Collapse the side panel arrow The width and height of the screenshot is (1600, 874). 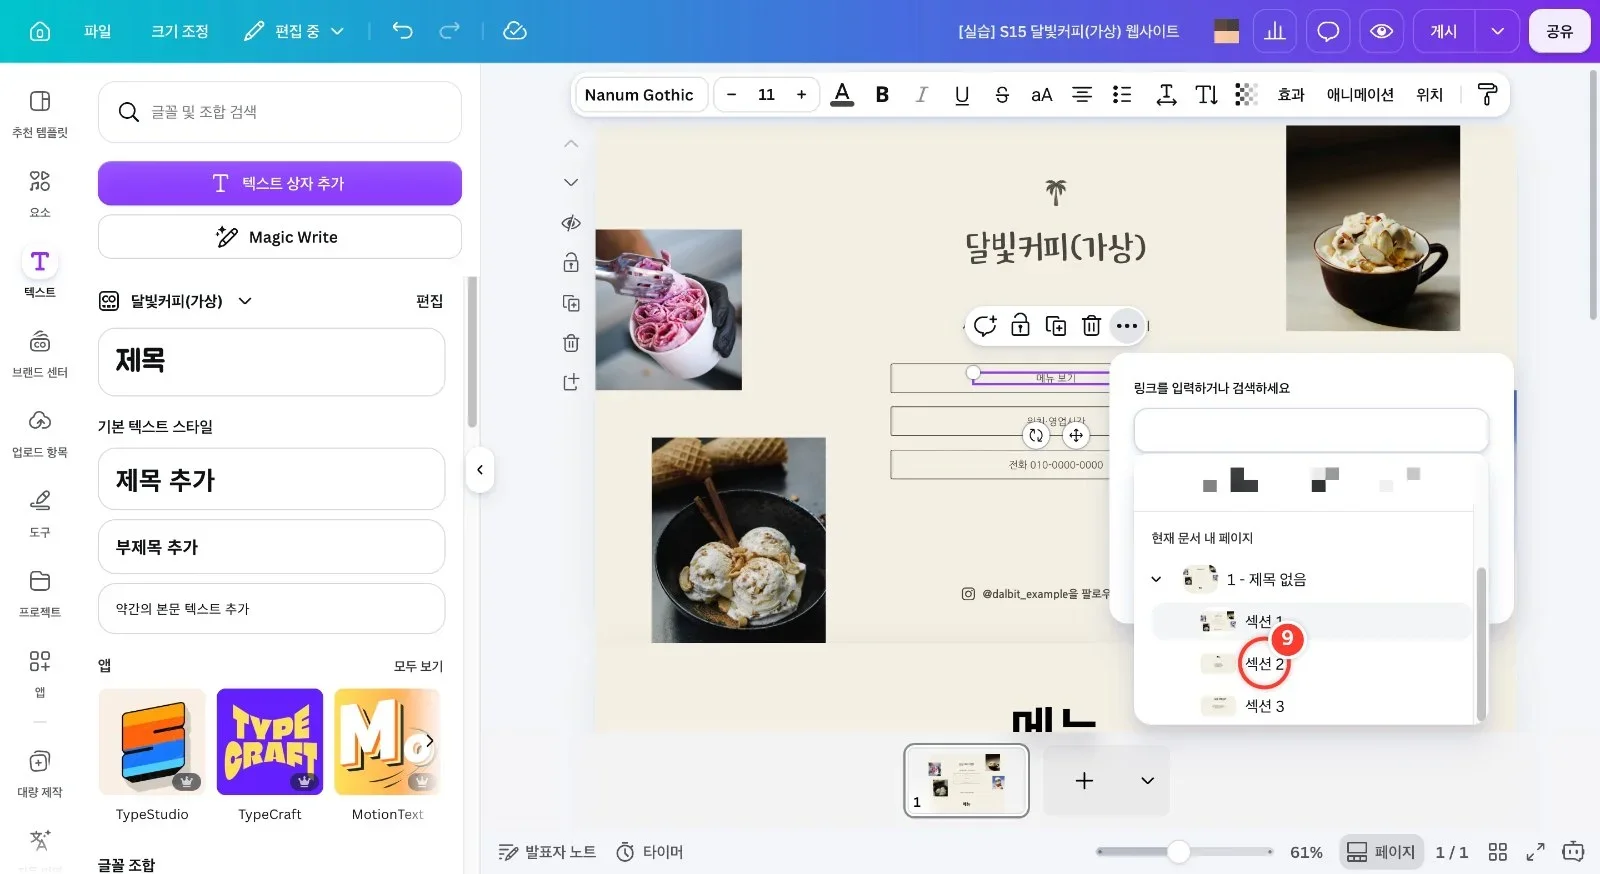tap(480, 469)
